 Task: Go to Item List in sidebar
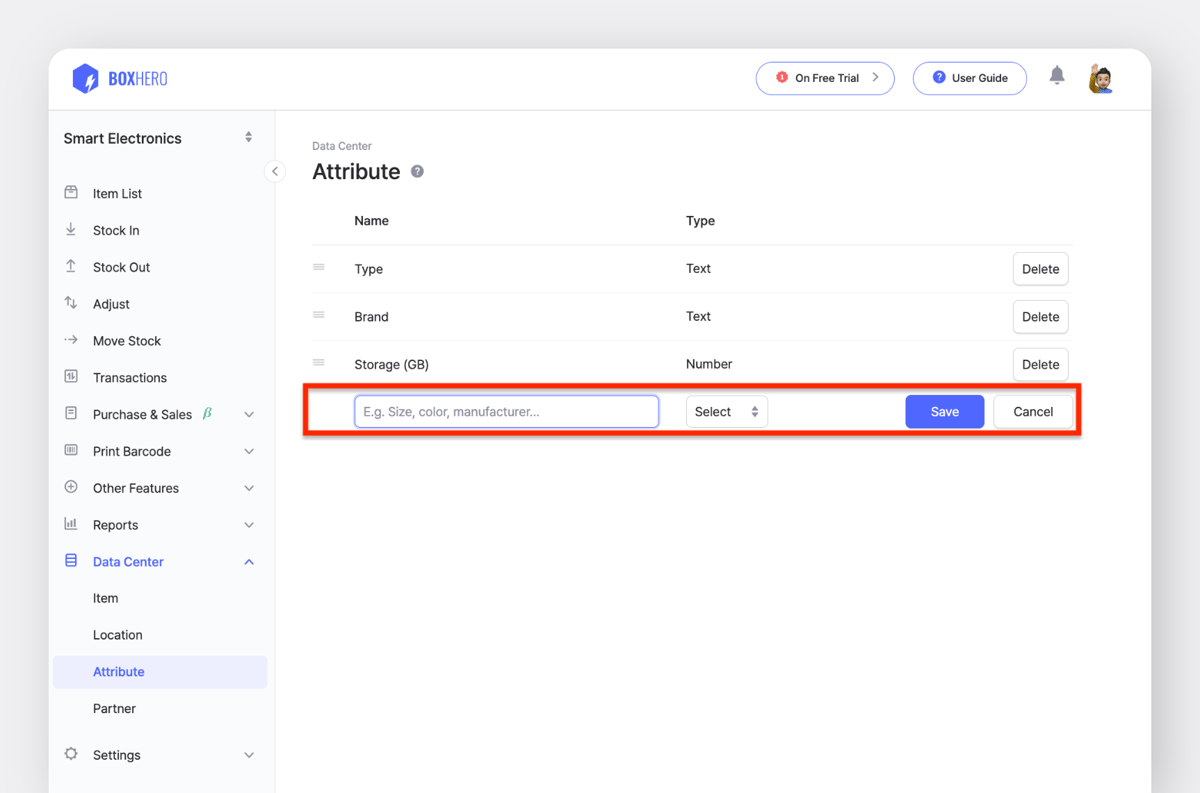click(x=117, y=194)
